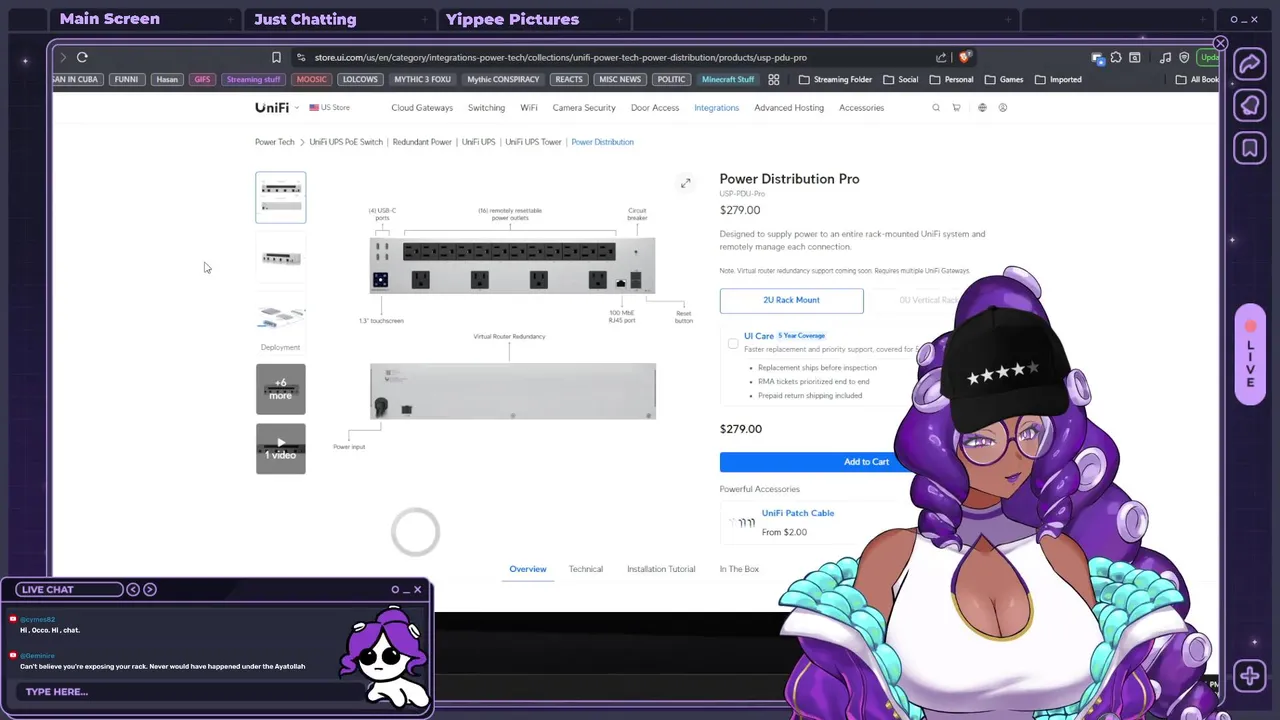Screen dimensions: 1280x720
Task: Select the 2U Rack Mount option
Action: tap(791, 300)
